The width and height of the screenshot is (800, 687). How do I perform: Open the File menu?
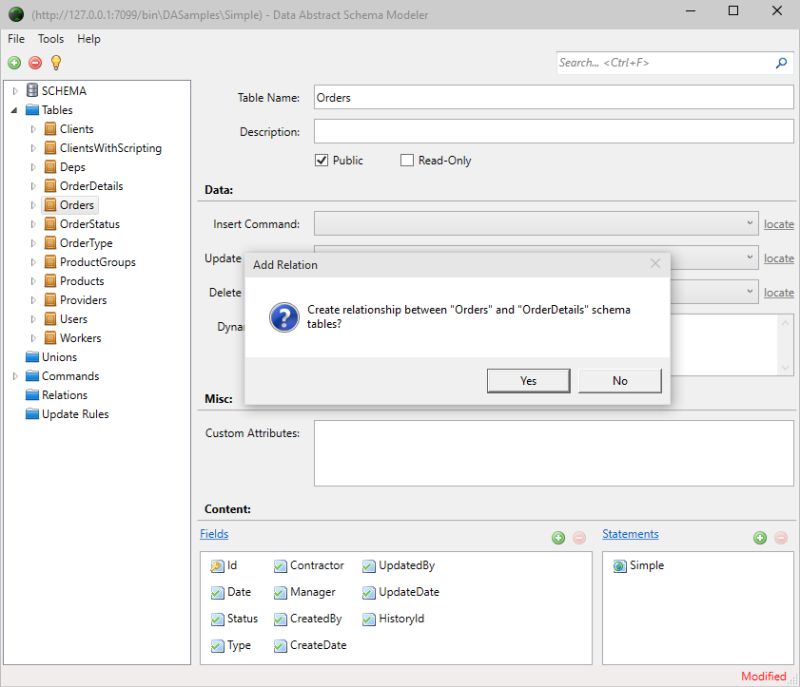[16, 39]
